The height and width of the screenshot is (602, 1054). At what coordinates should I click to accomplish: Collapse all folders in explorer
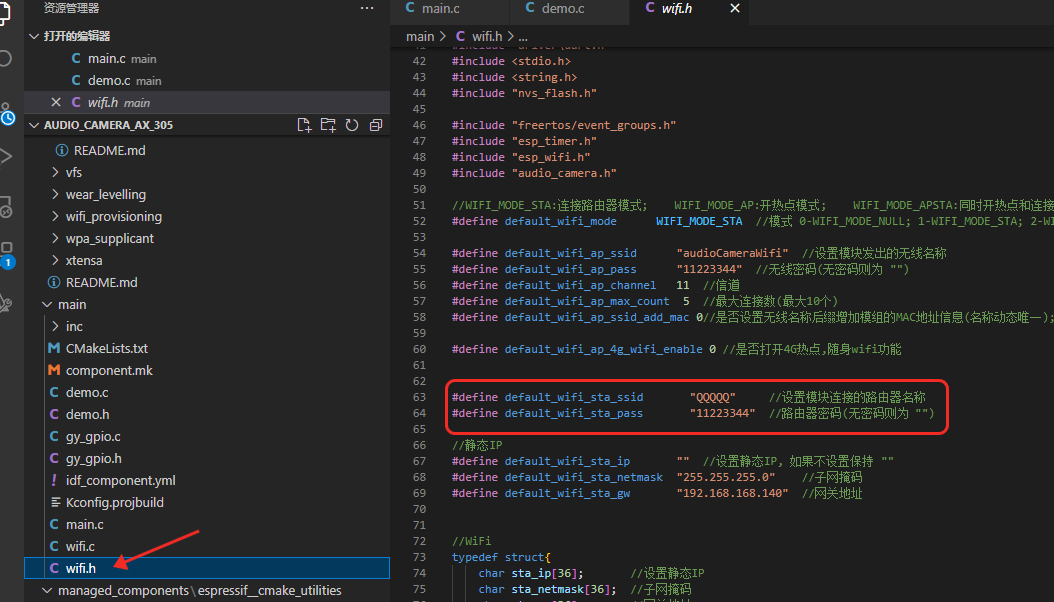pyautogui.click(x=376, y=125)
